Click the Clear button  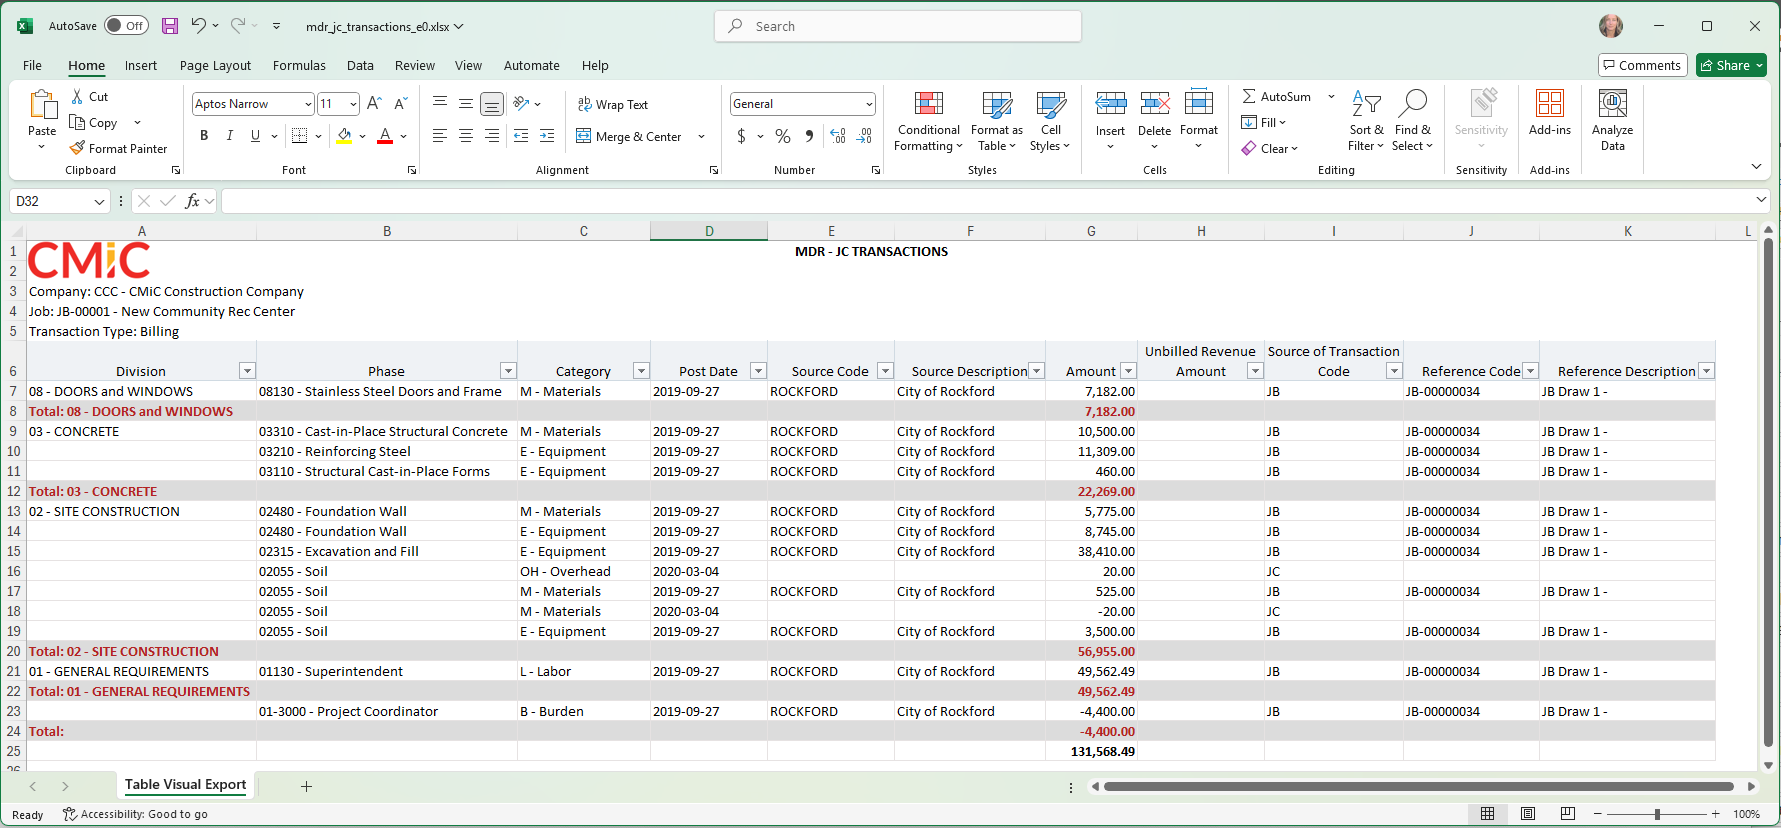click(x=1269, y=148)
